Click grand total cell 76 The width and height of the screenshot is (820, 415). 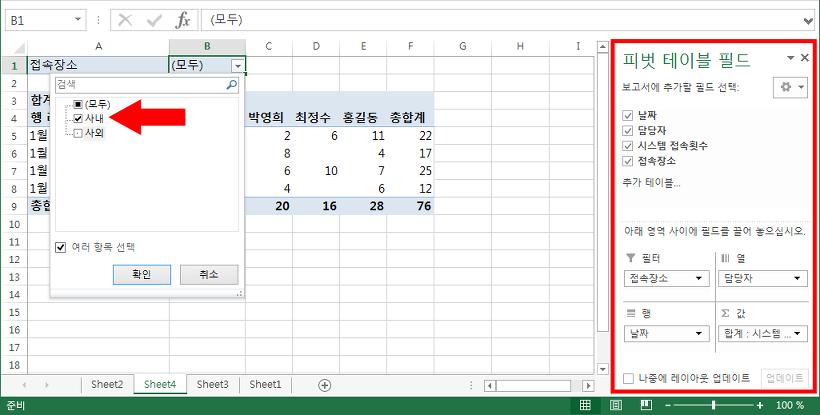(x=410, y=206)
